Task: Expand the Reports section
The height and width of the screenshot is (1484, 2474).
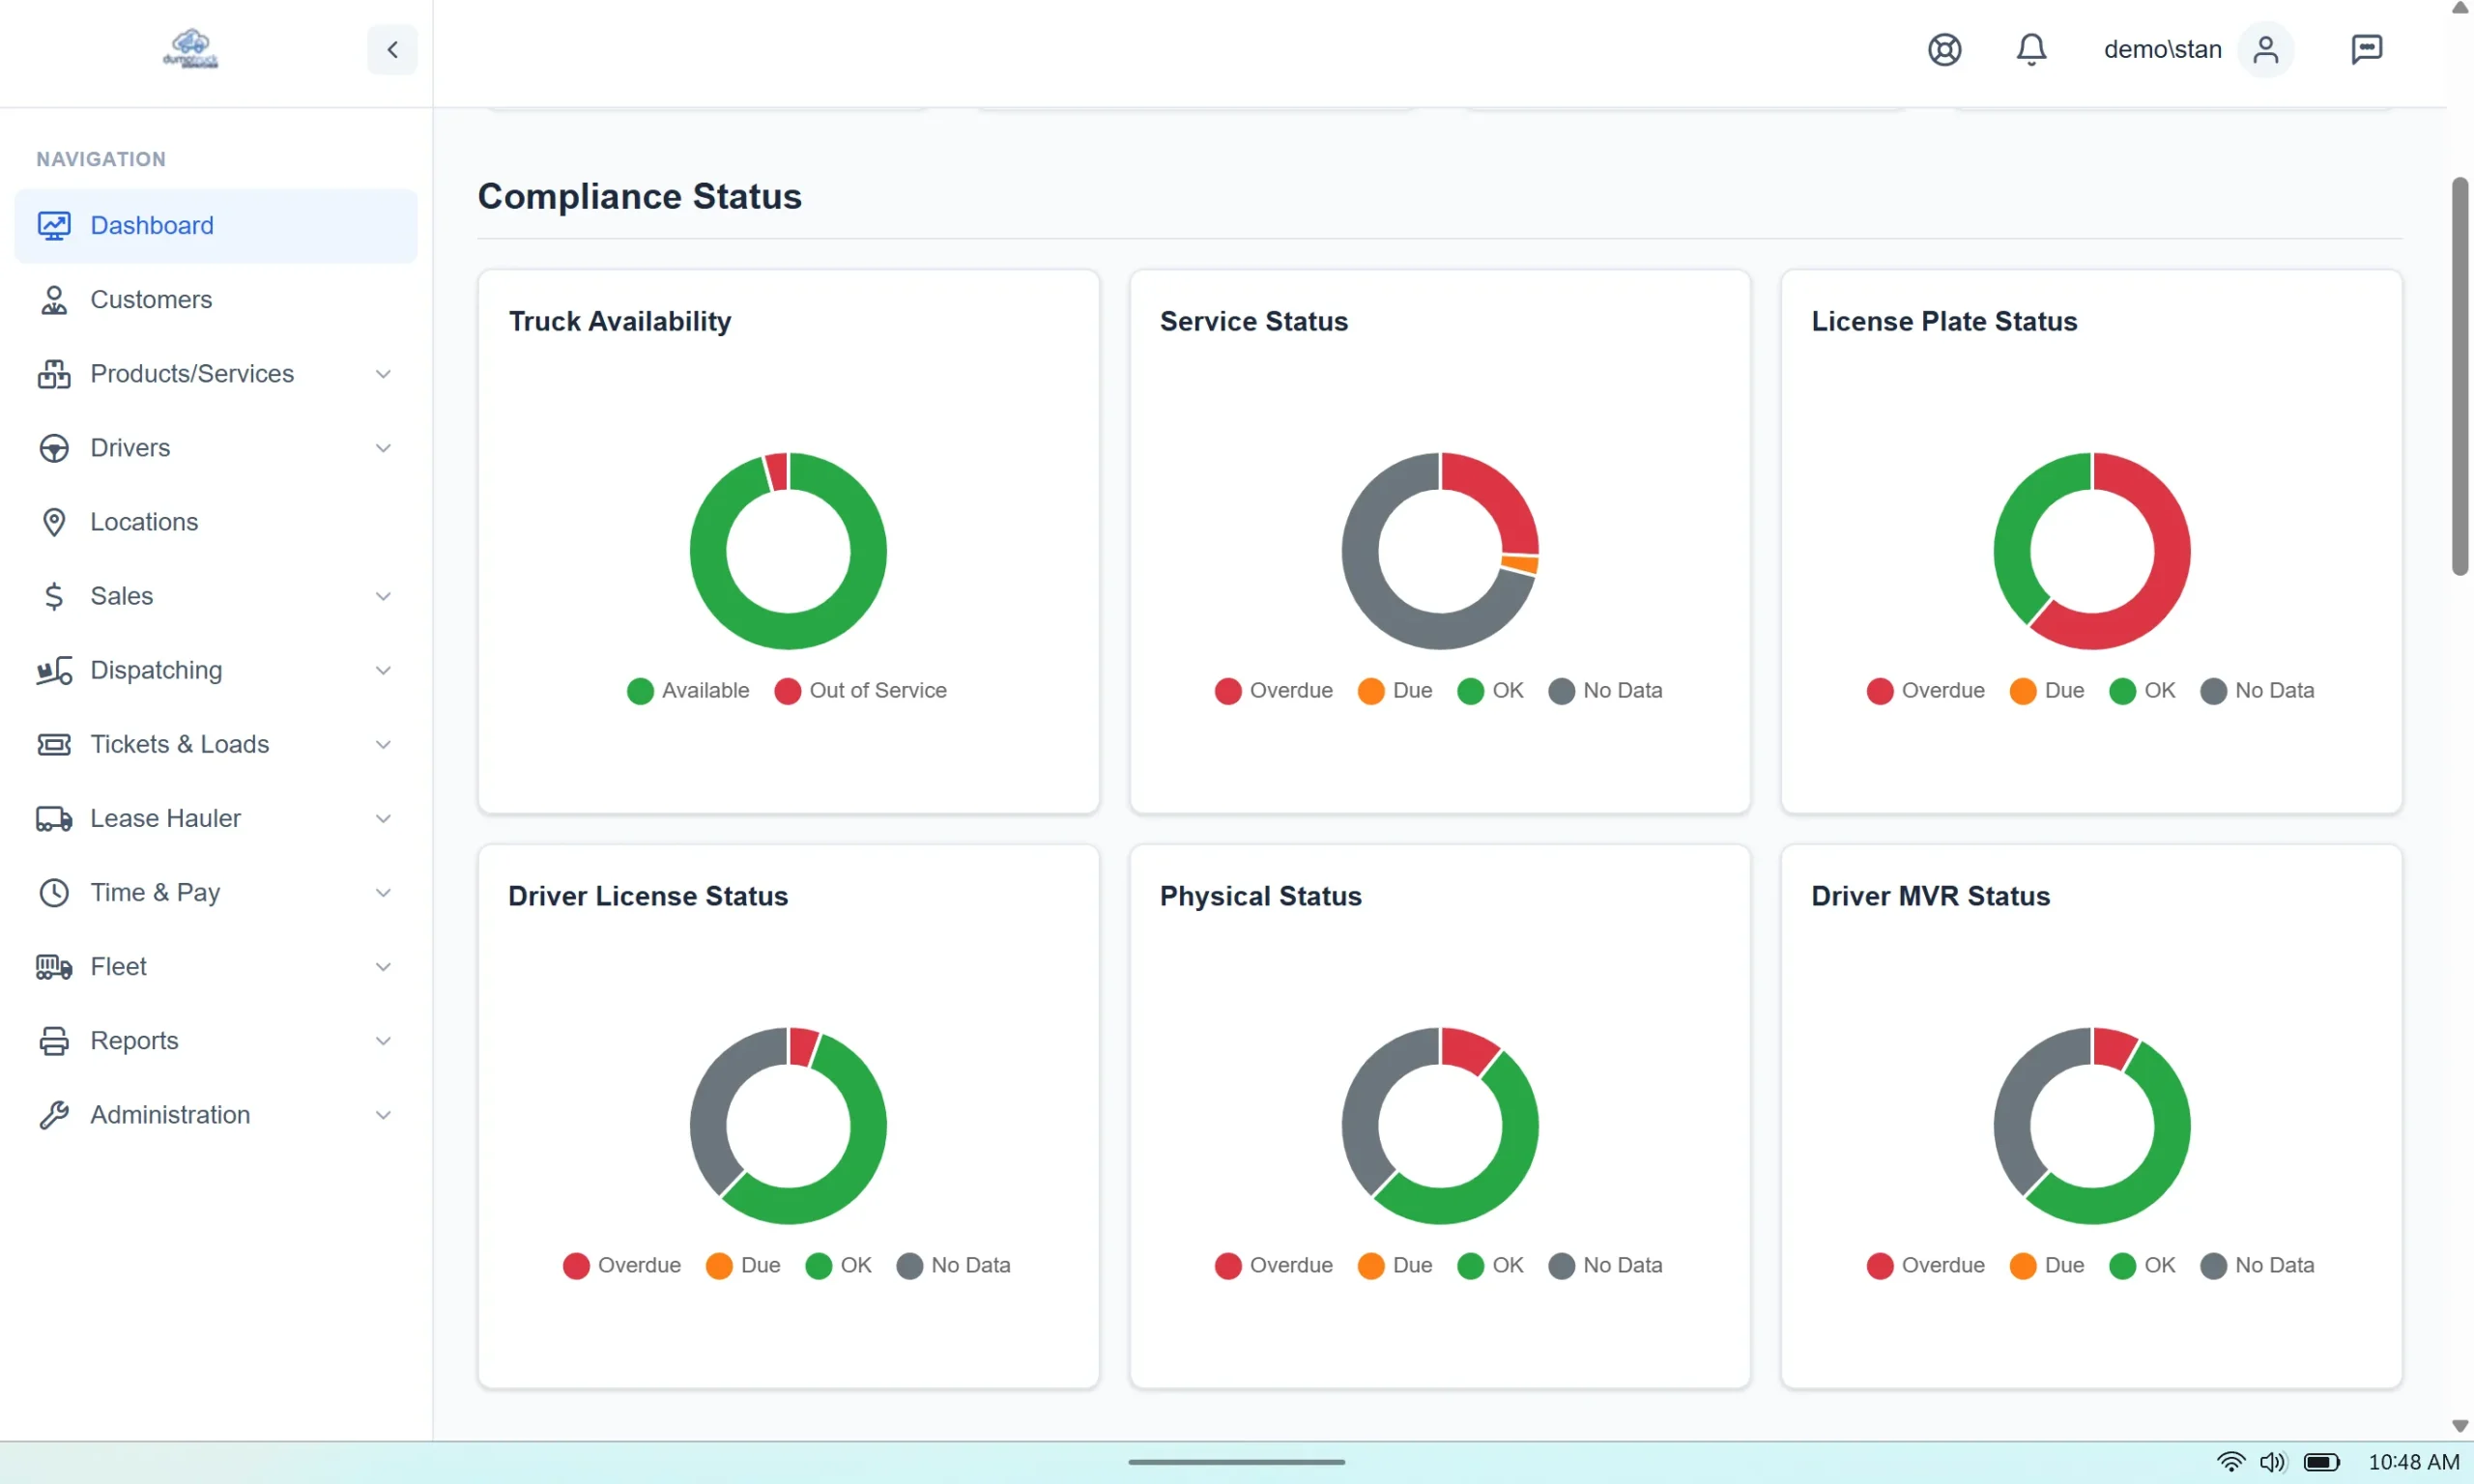Action: [383, 1040]
